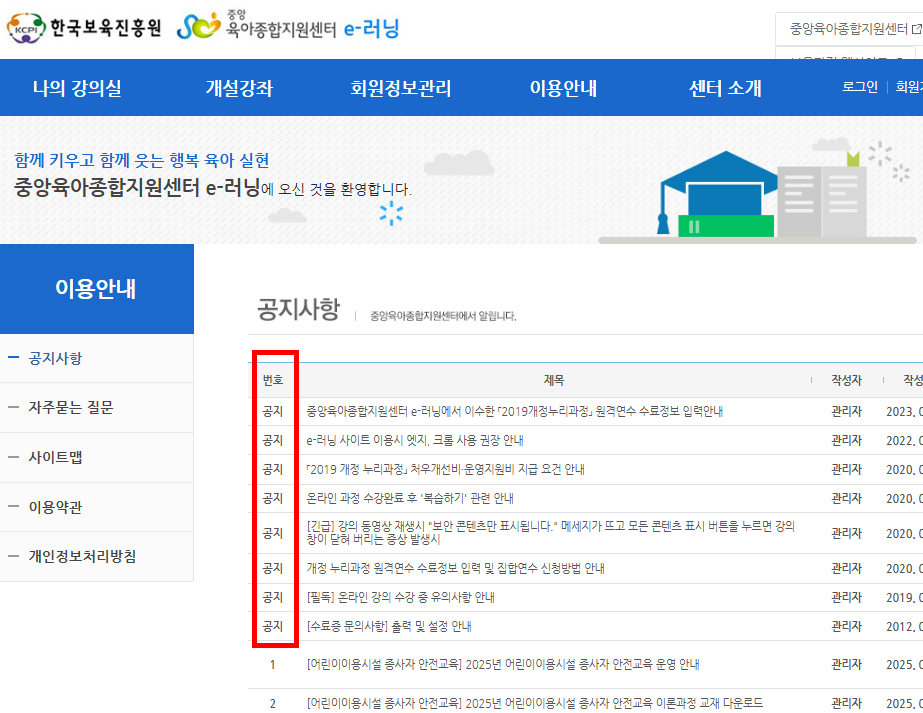Open 자주묻는 질문 in the sidebar

(x=72, y=408)
